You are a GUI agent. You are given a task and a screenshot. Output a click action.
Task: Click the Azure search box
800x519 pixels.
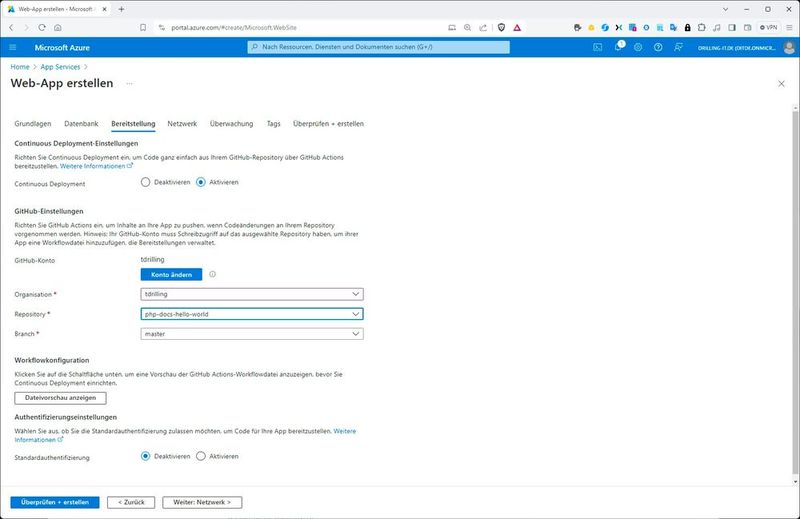(379, 47)
